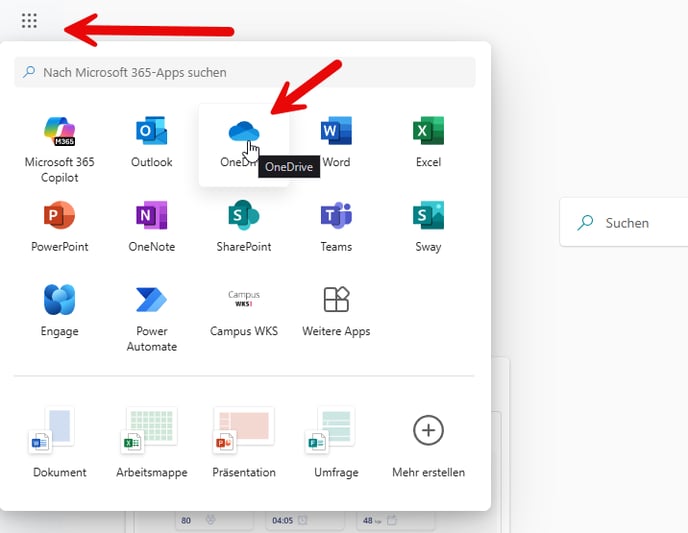Open Microsoft 365 Copilot app
The height and width of the screenshot is (533, 688).
(60, 149)
